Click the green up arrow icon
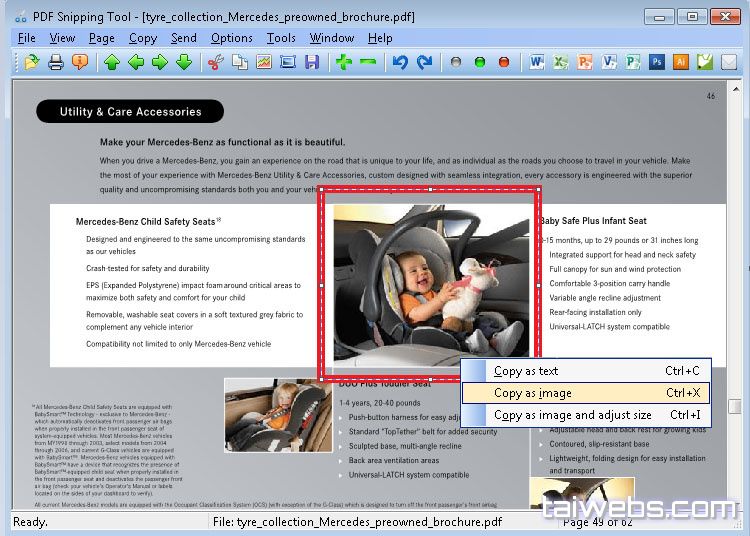The image size is (750, 536). pos(112,62)
